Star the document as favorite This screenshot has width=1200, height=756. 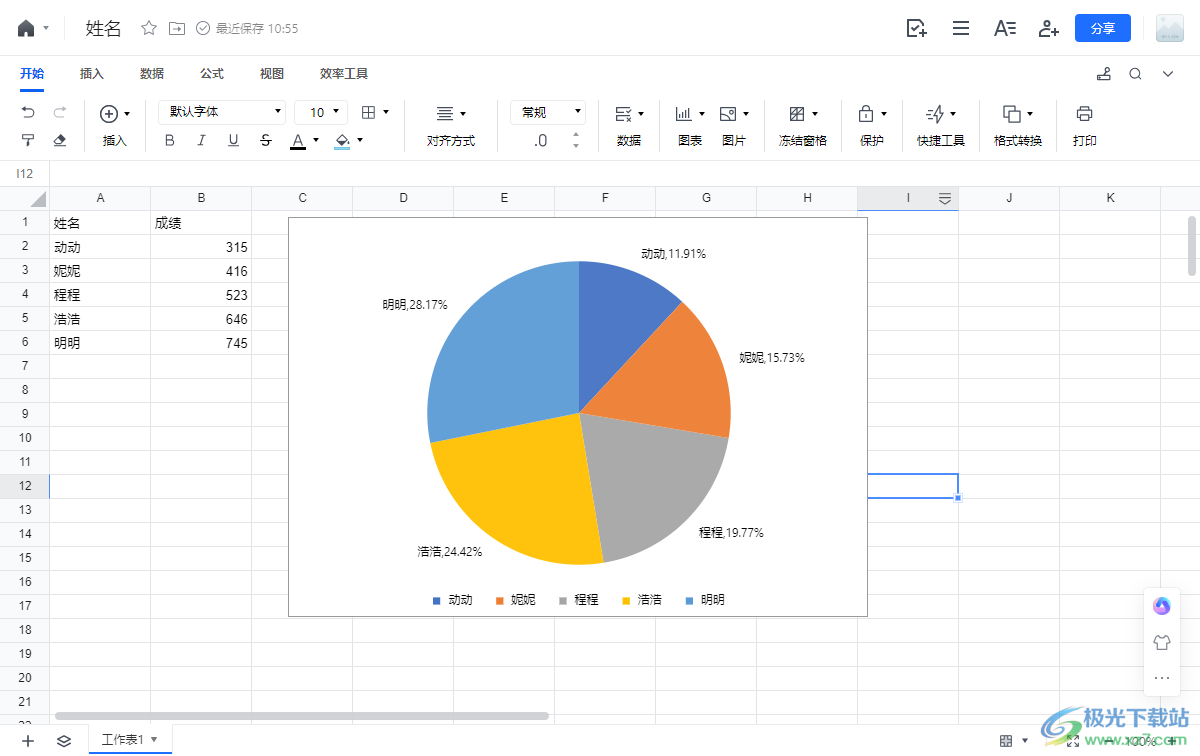(149, 28)
